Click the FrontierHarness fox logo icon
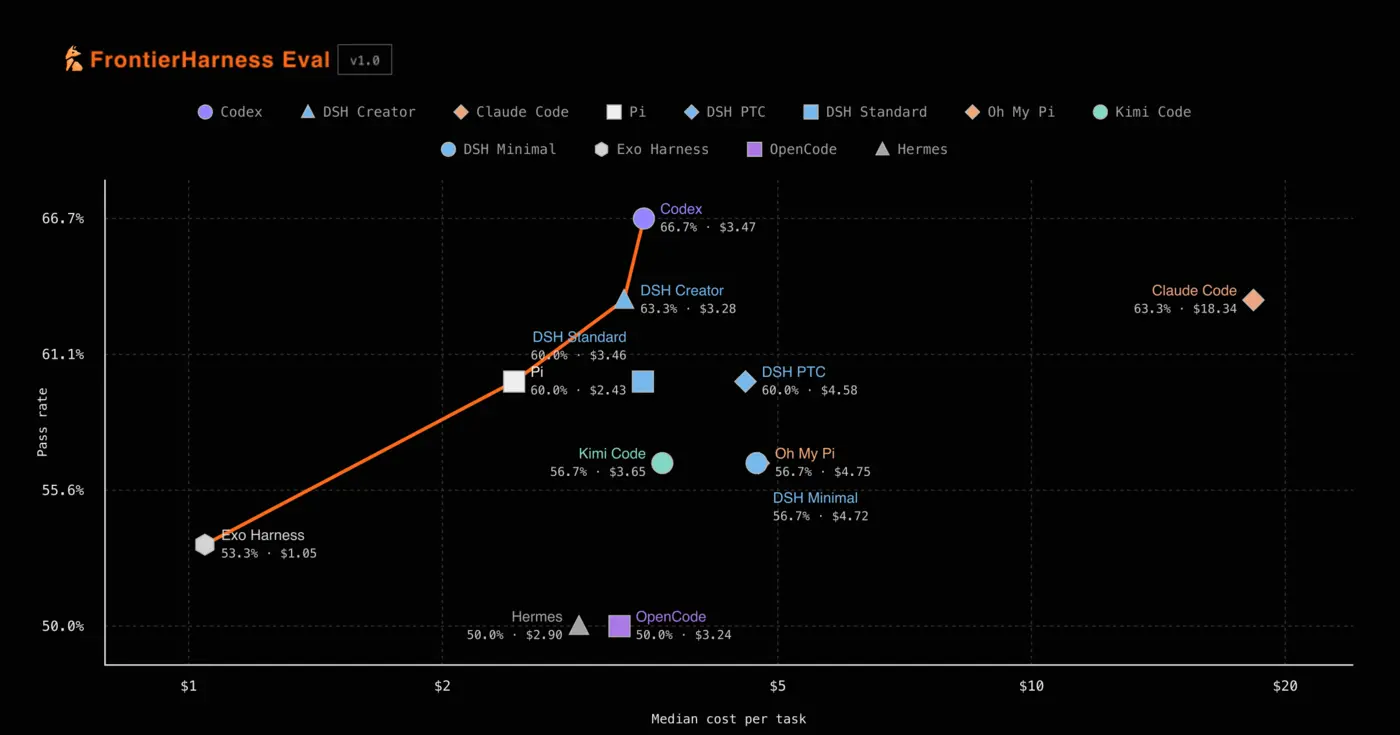The width and height of the screenshot is (1400, 735). point(74,59)
